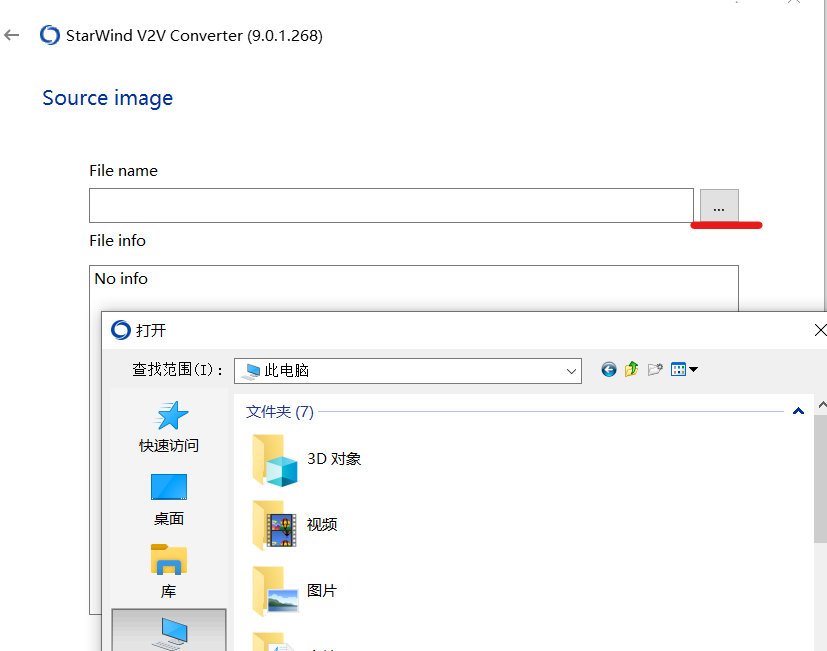Screen dimensions: 827x651
Task: Expand the view options dropdown arrow
Action: [694, 369]
